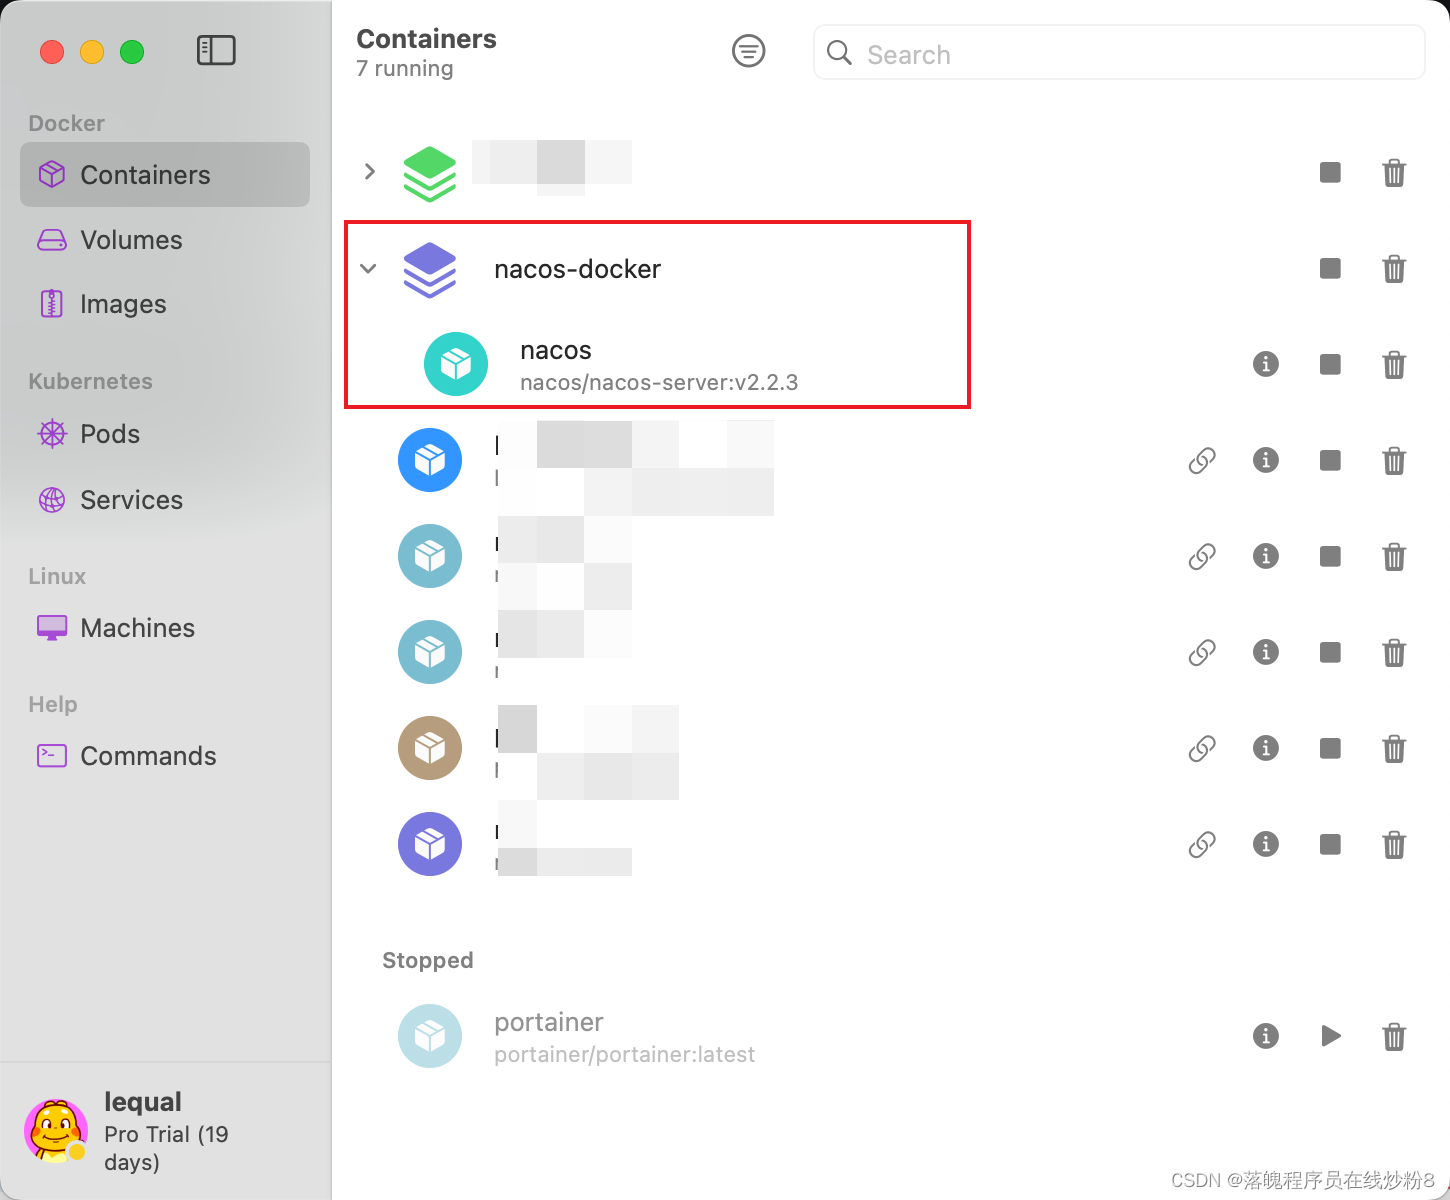
Task: Open the Containers section in the sidebar
Action: click(165, 175)
